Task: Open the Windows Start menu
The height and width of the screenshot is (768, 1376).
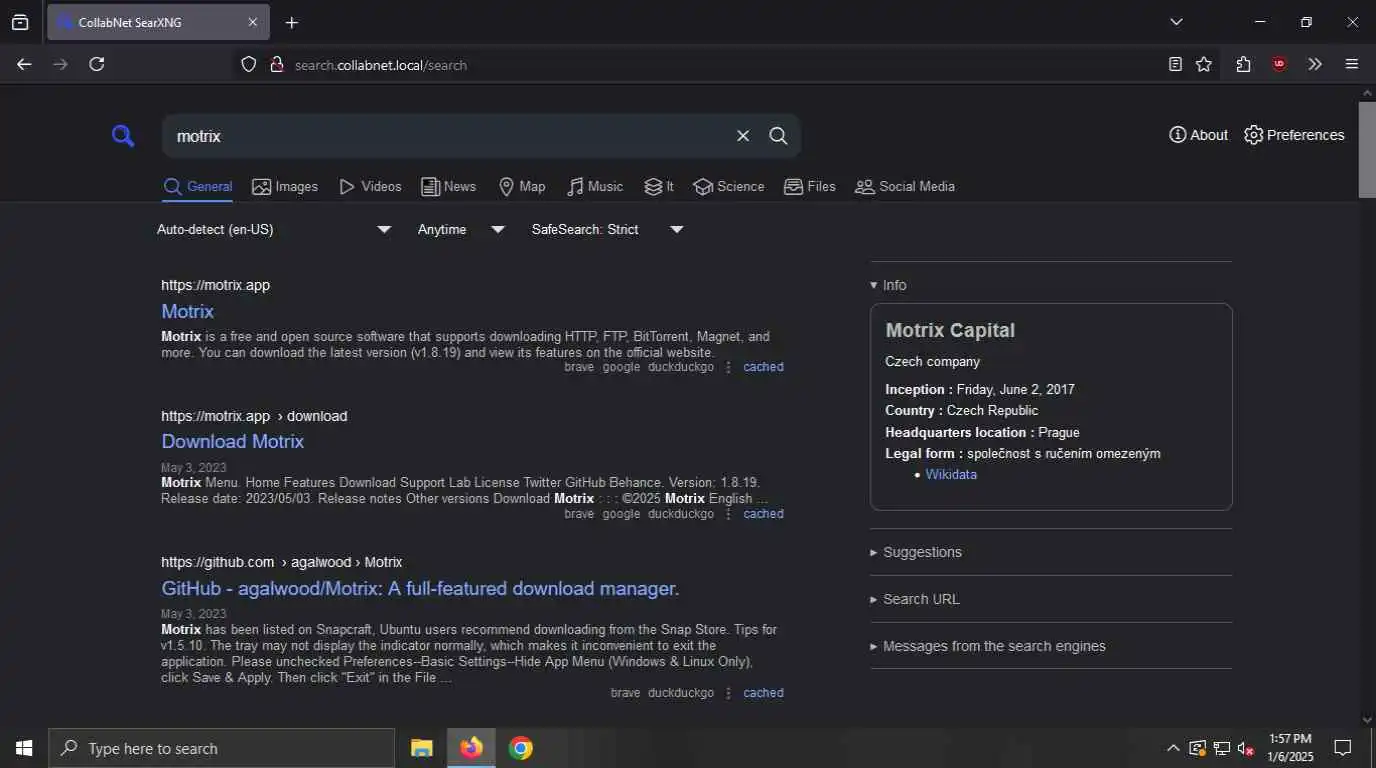Action: (24, 748)
